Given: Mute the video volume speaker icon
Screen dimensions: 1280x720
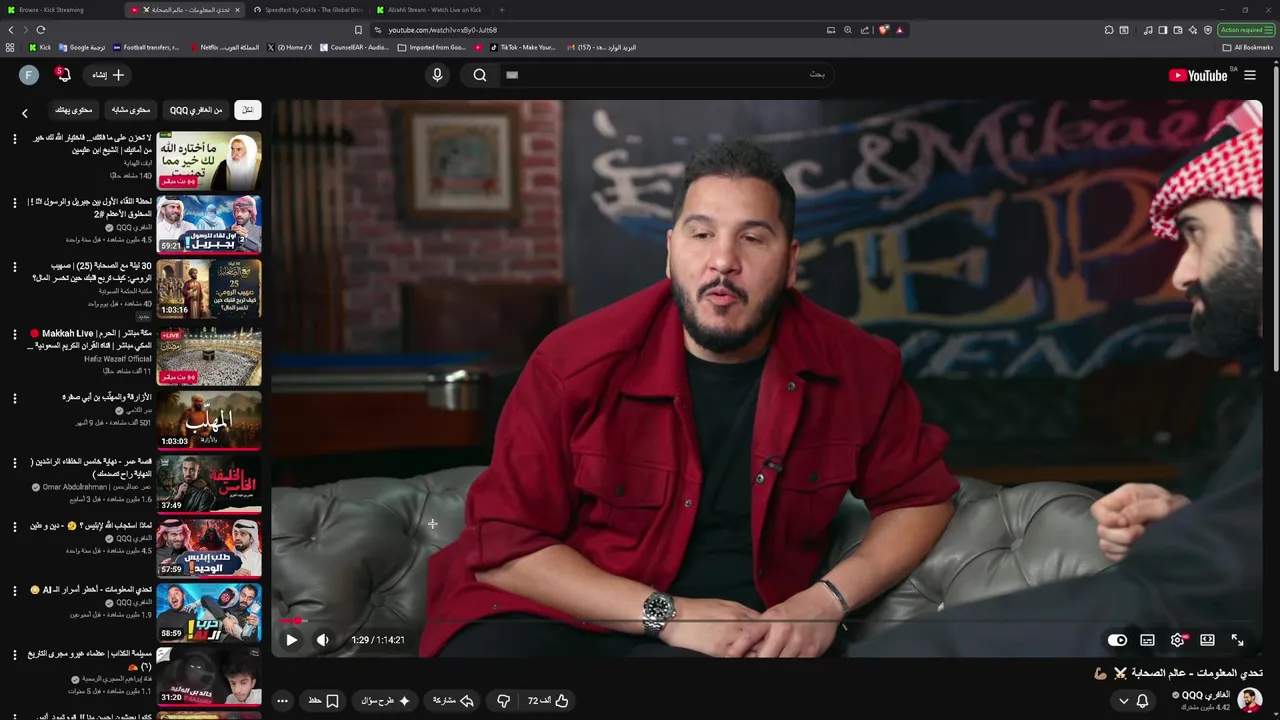Looking at the screenshot, I should pos(322,640).
